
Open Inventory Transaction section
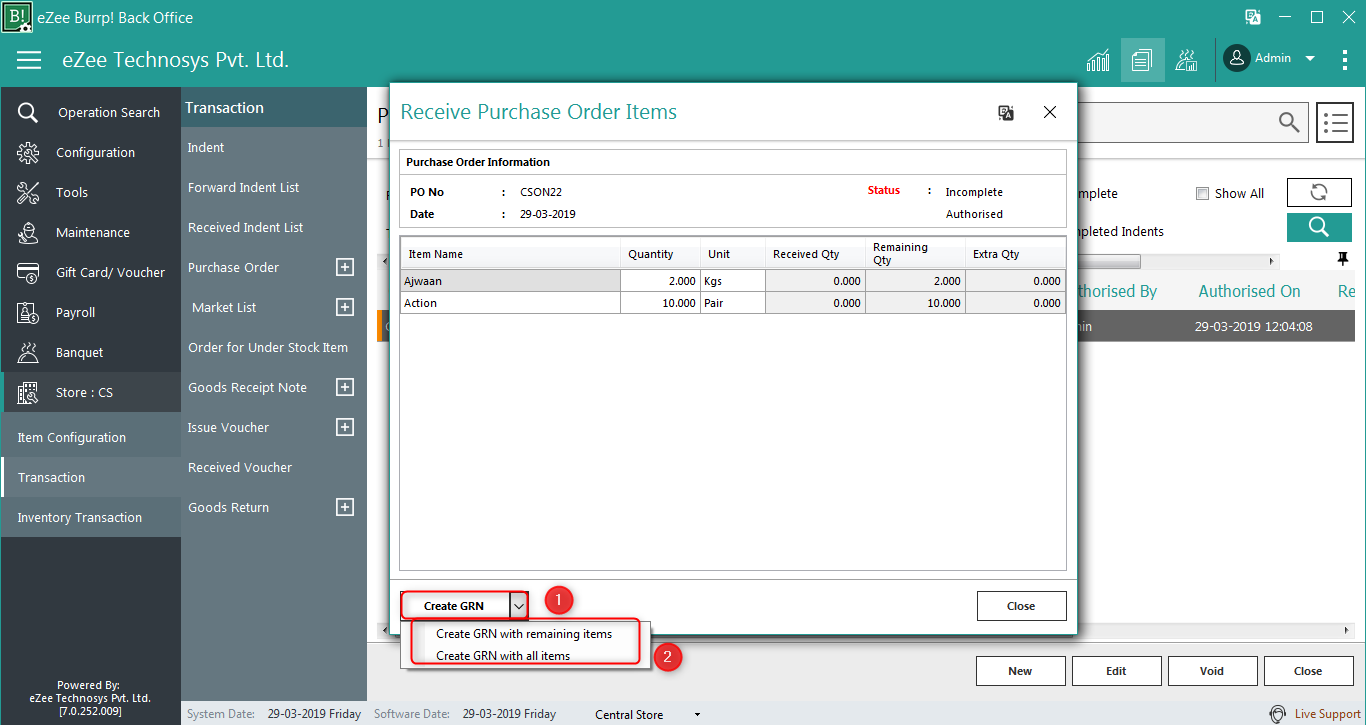coord(91,517)
